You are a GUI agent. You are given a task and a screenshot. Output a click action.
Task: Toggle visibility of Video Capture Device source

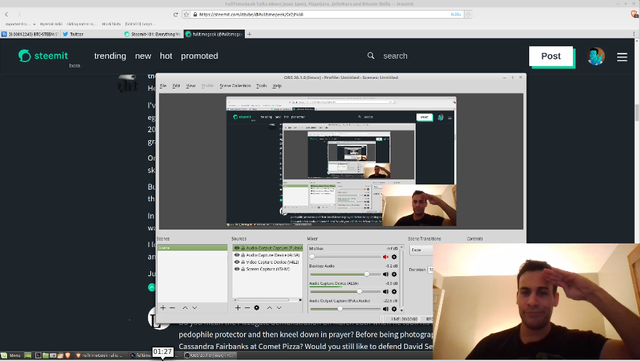(x=237, y=262)
